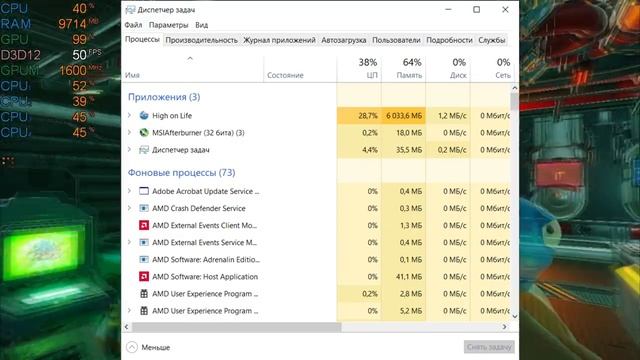Click the Меньше collapse arrow icon
Screen dimensions: 640x360
pos(132,347)
